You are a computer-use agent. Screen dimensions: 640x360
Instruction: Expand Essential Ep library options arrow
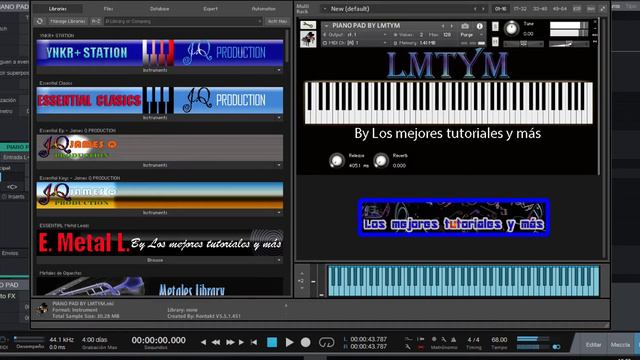pos(279,165)
